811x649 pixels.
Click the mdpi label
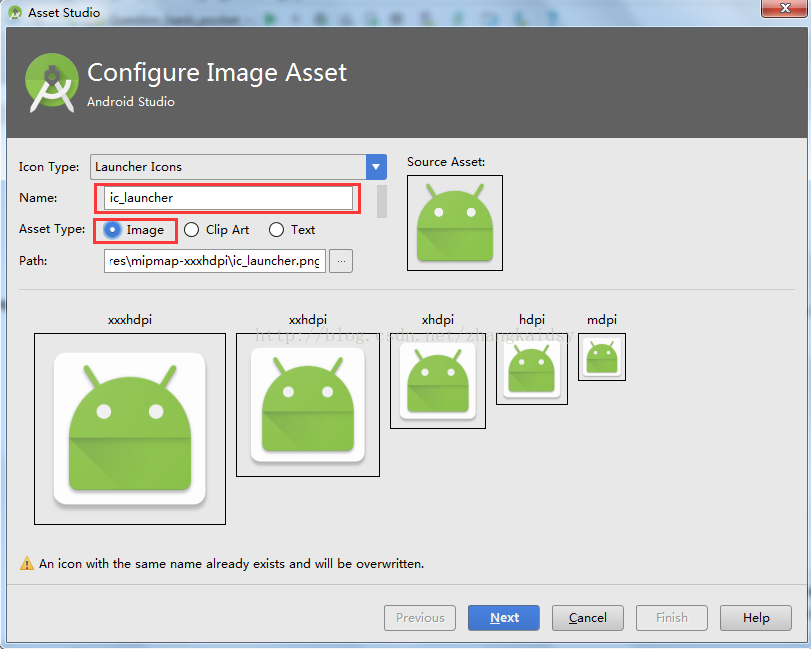602,320
